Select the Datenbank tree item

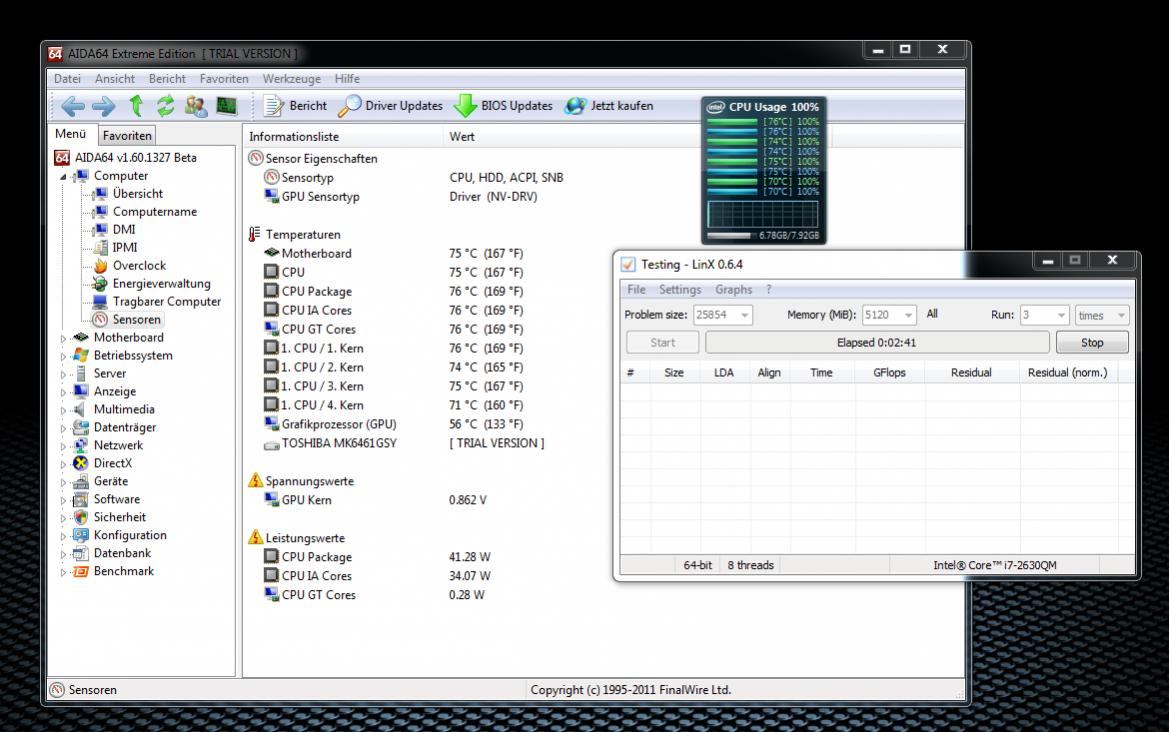pyautogui.click(x=122, y=552)
